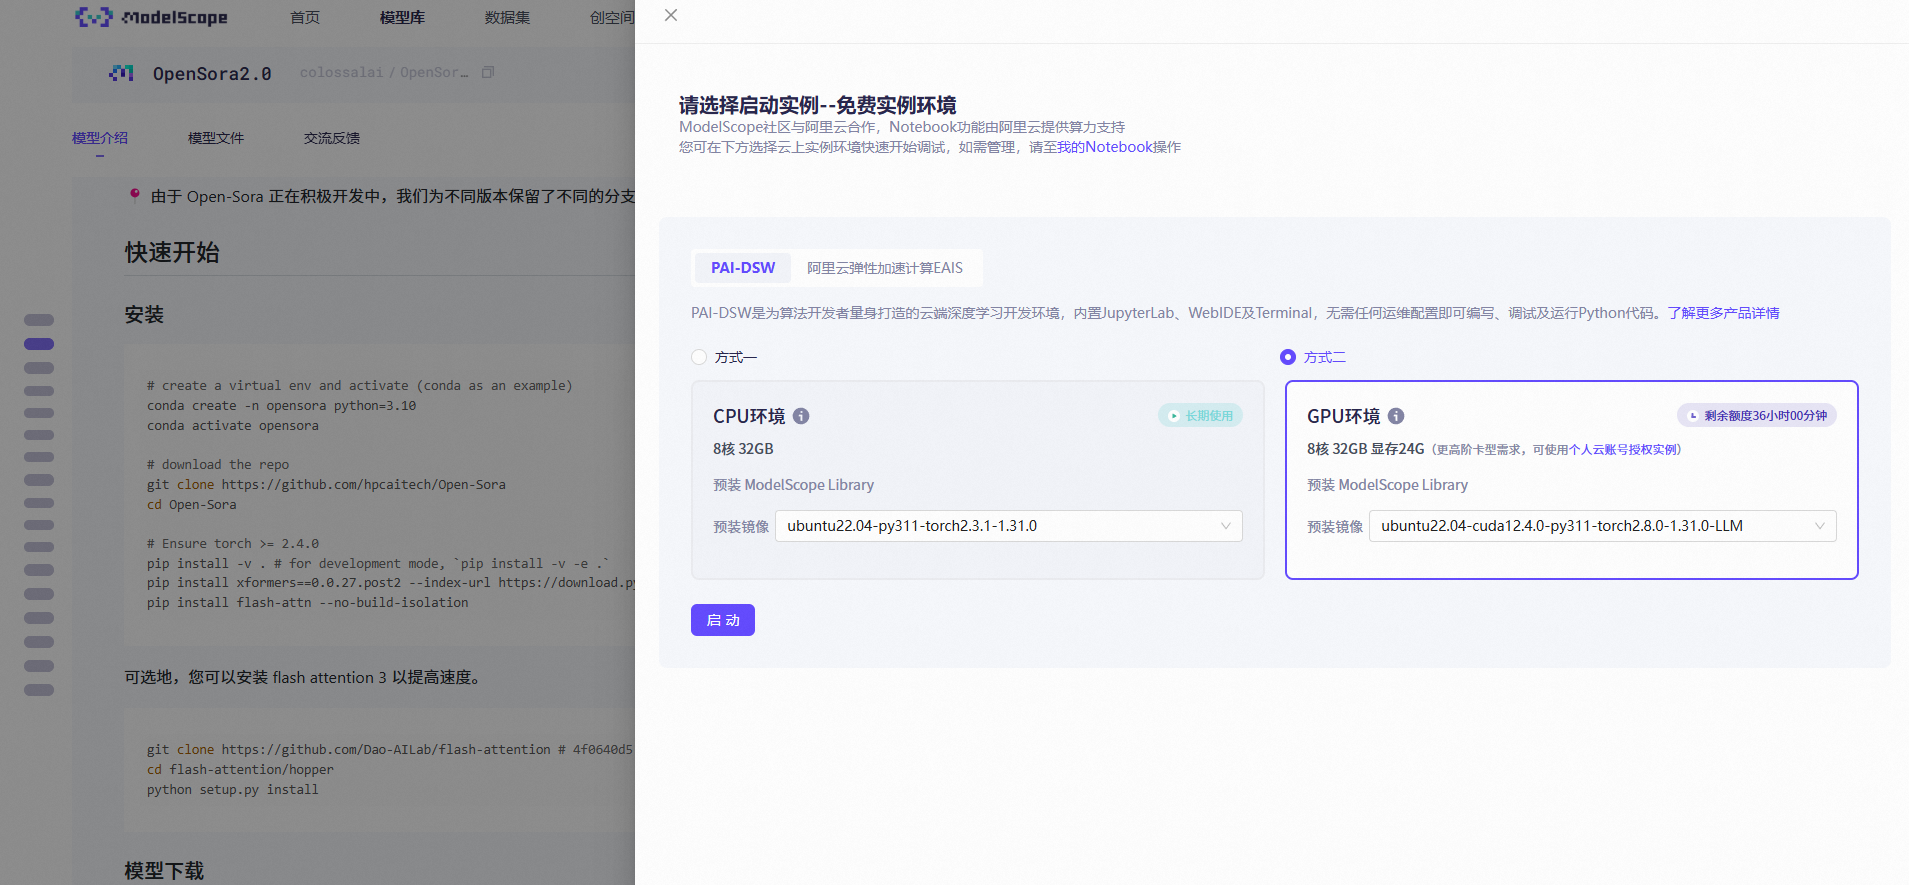1909x885 pixels.
Task: Click the highlighted sidebar outline marker
Action: 39,344
